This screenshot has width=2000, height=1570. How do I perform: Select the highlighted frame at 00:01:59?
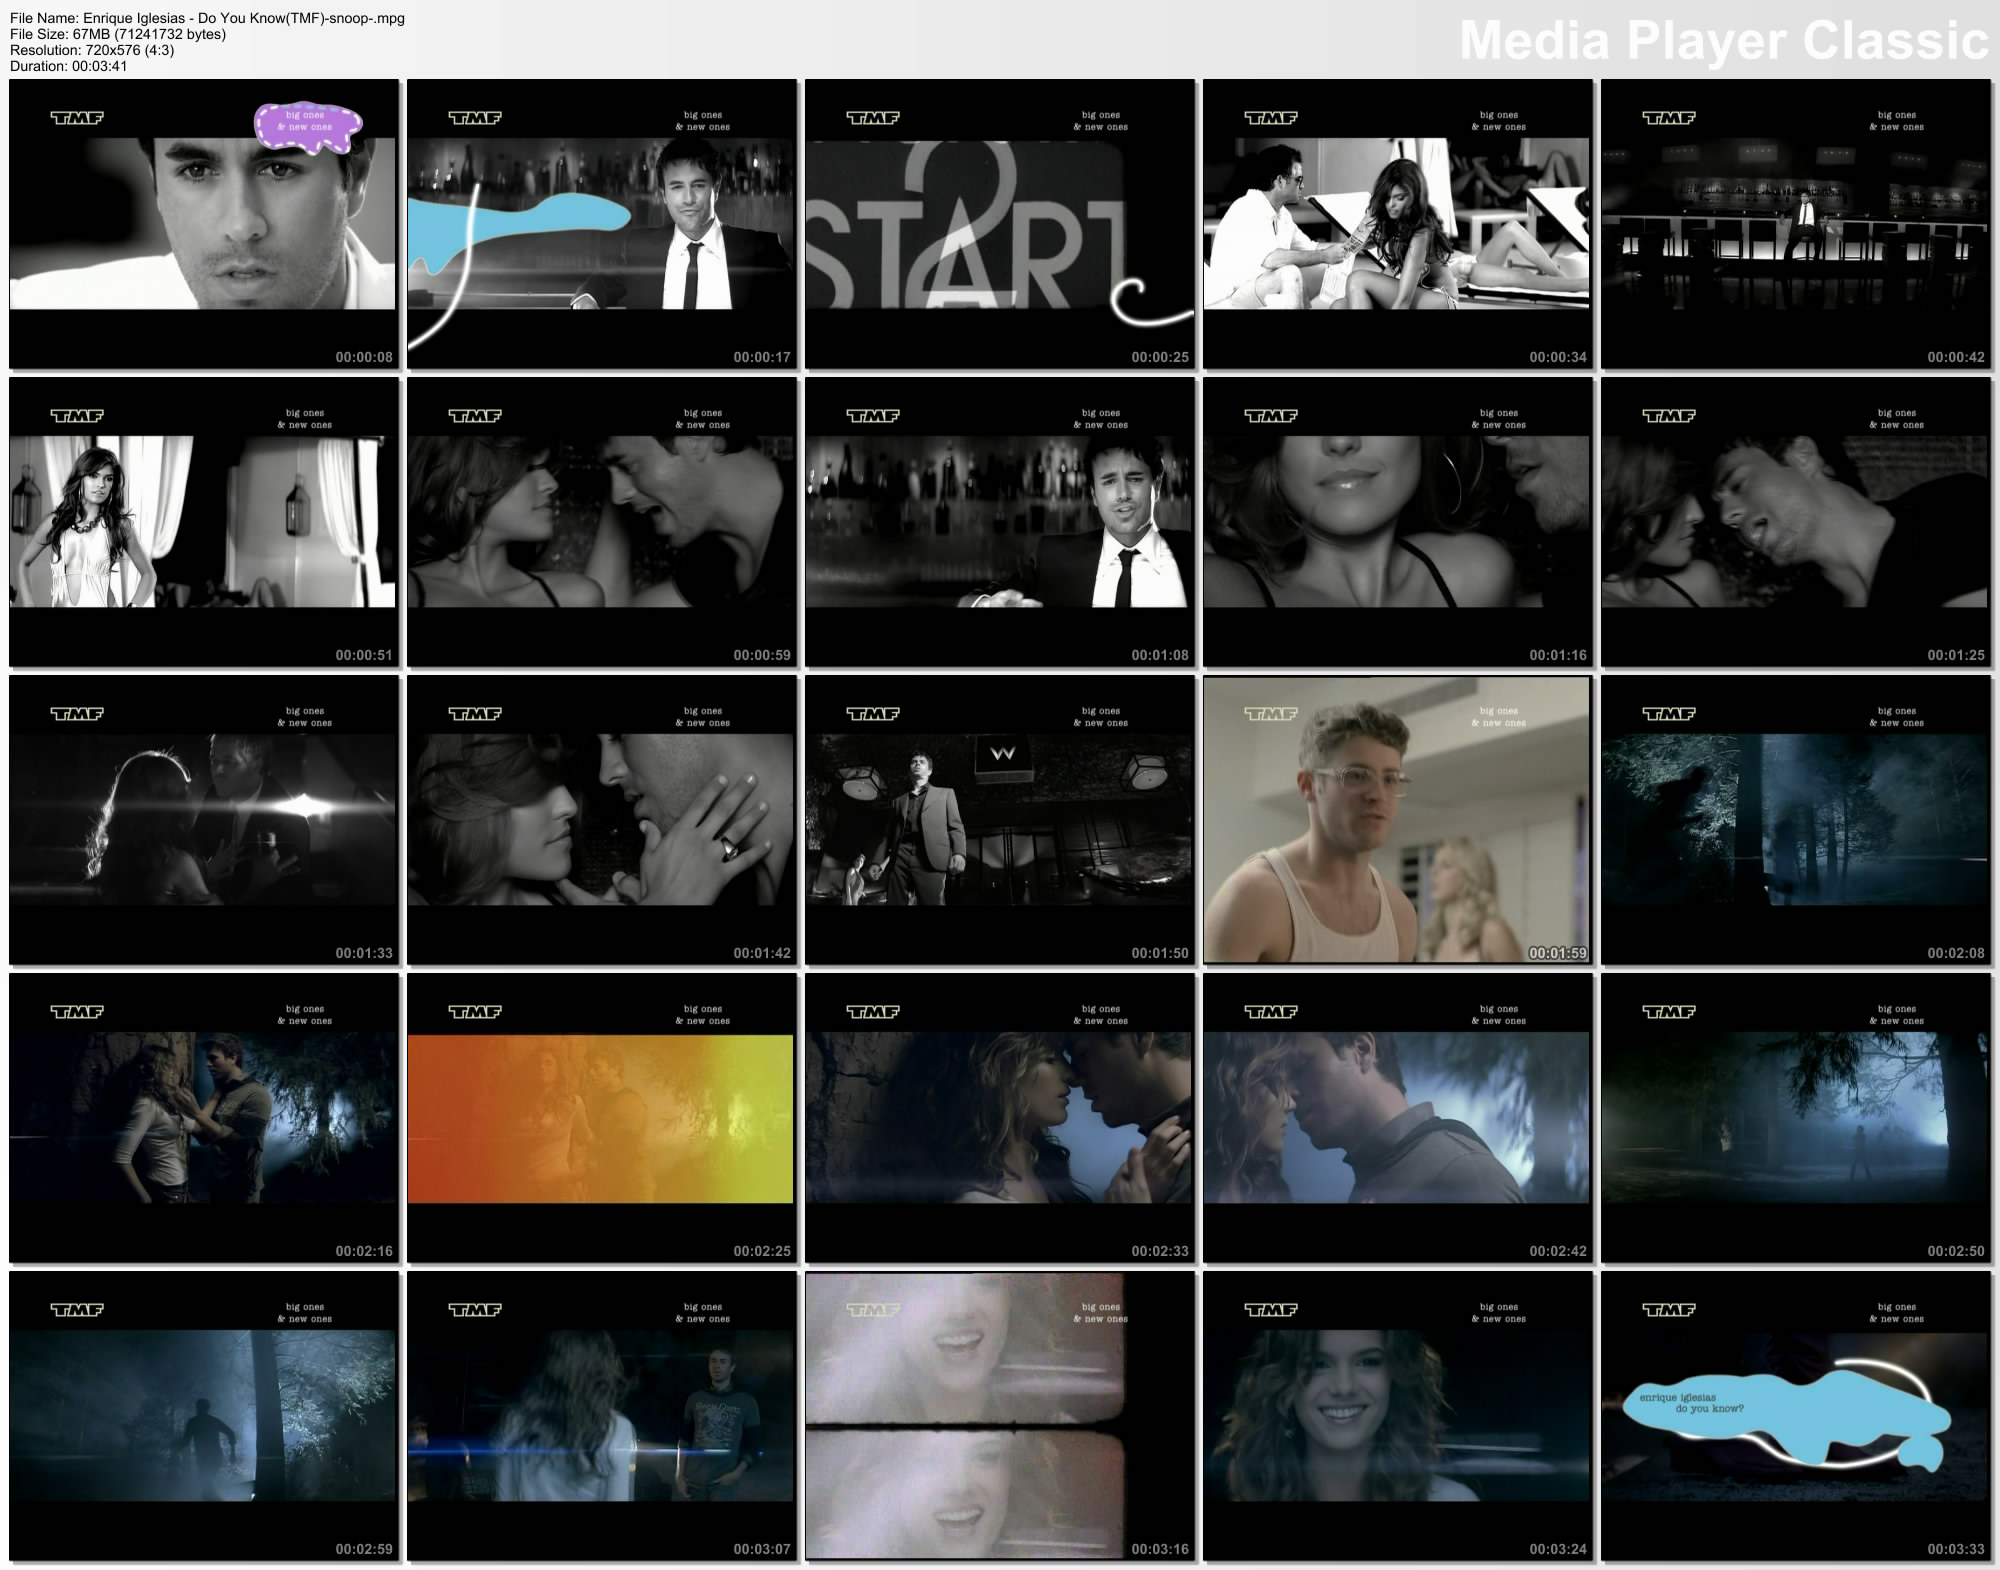(x=1397, y=819)
